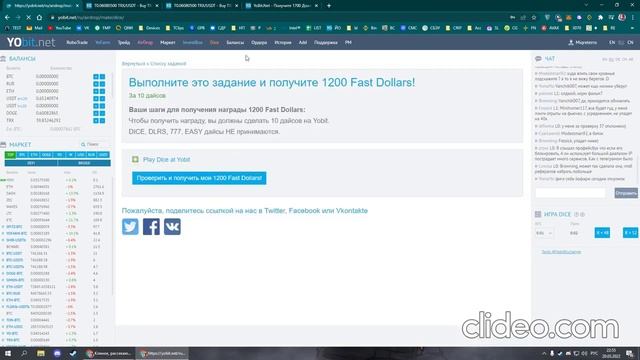Viewport: 640px width, 360px height.
Task: Click the market icon beside МАРКЕТ
Action: click(3, 144)
